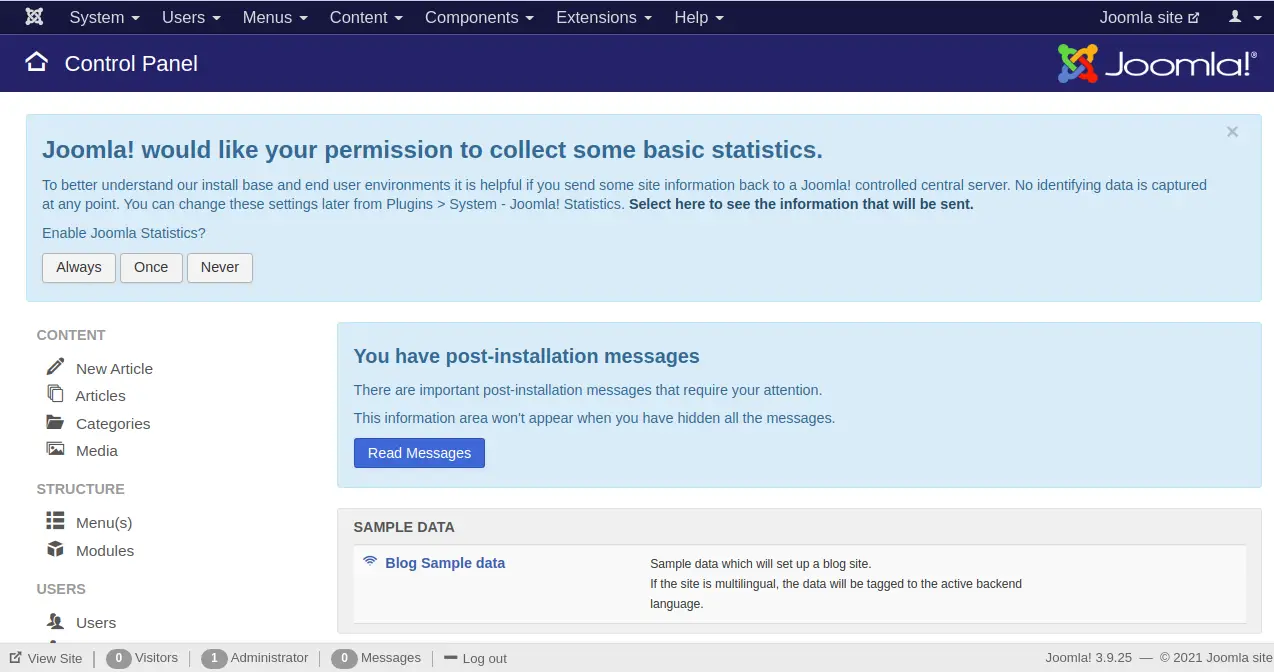
Task: Choose Once for Joomla Statistics
Action: pyautogui.click(x=151, y=267)
